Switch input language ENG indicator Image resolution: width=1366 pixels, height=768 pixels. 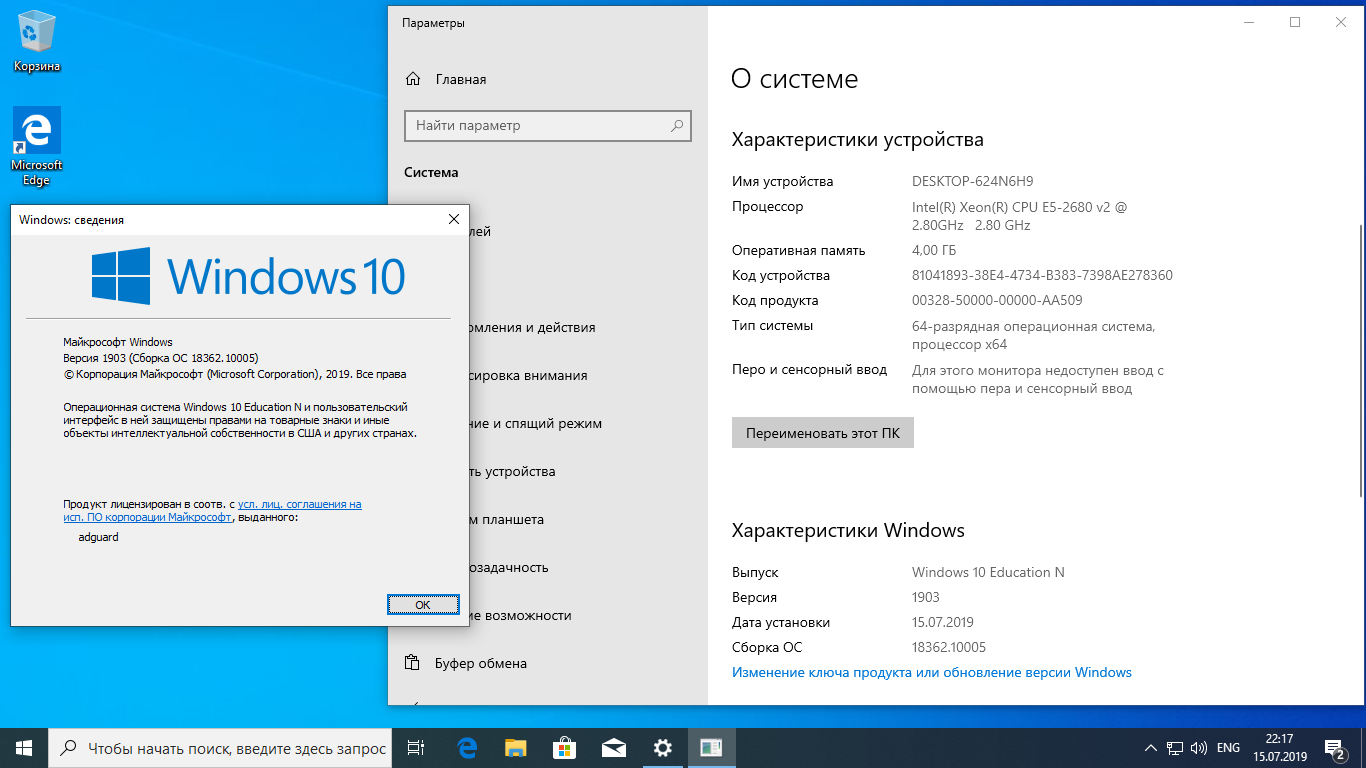(1228, 748)
